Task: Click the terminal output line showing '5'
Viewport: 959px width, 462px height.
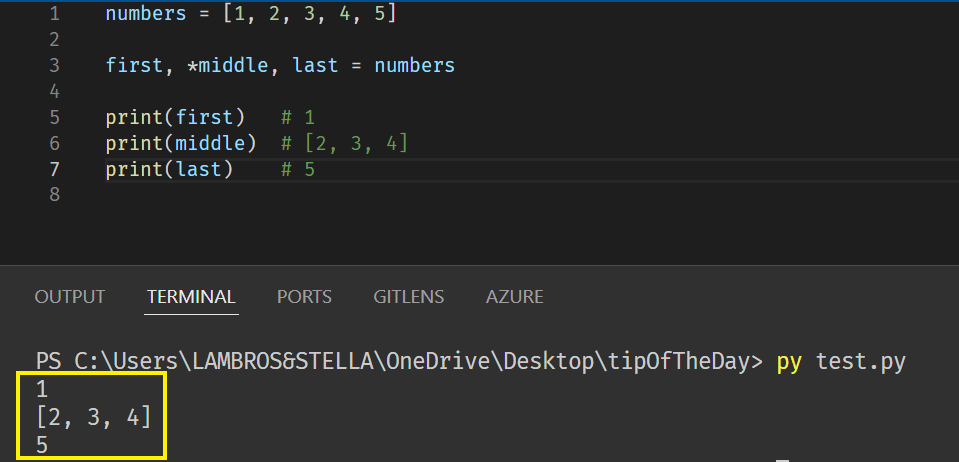Action: tap(42, 444)
